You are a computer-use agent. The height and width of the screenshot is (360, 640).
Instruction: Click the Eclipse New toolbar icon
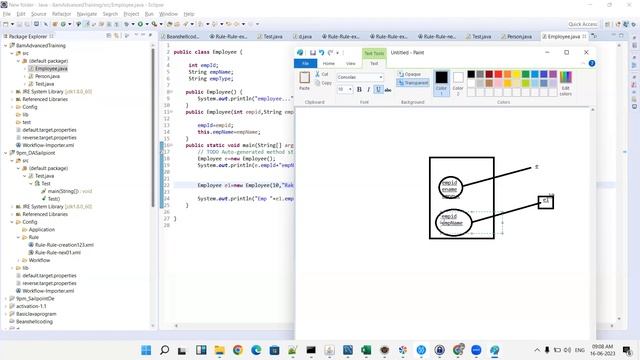point(6,24)
